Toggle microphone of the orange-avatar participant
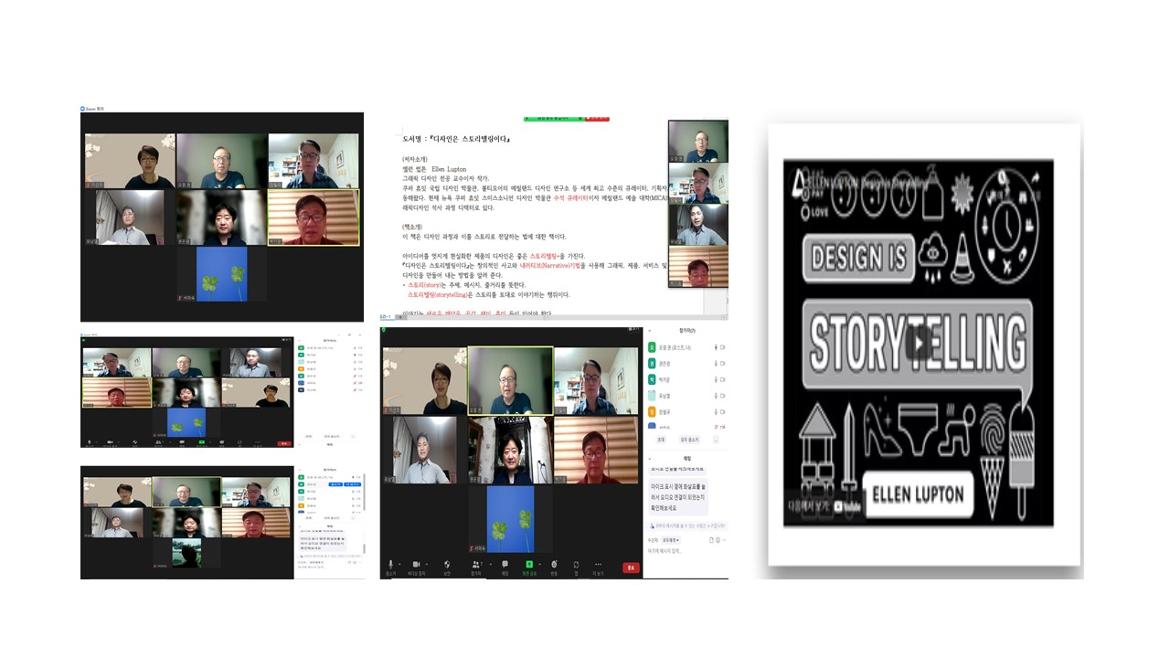This screenshot has height=658, width=1170. pos(716,412)
